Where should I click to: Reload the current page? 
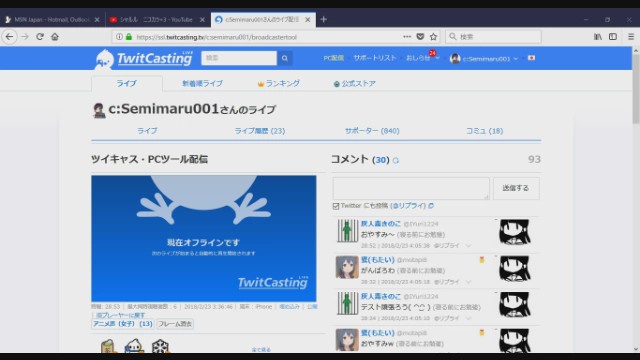tap(40, 37)
